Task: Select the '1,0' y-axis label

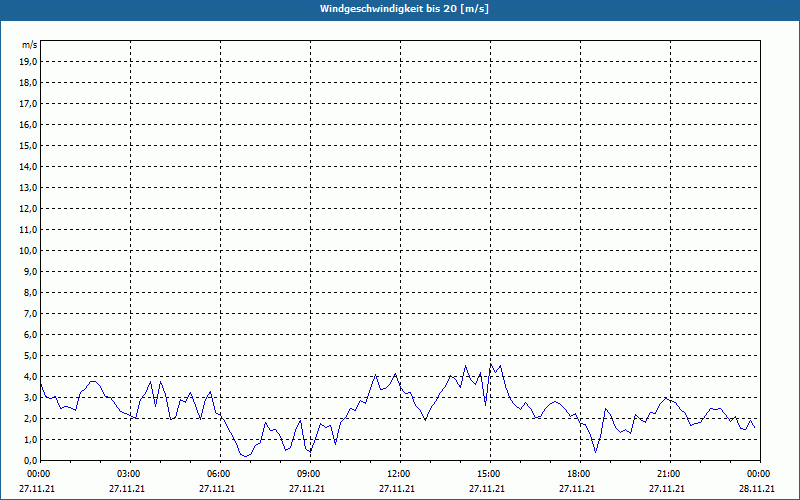Action: point(30,439)
